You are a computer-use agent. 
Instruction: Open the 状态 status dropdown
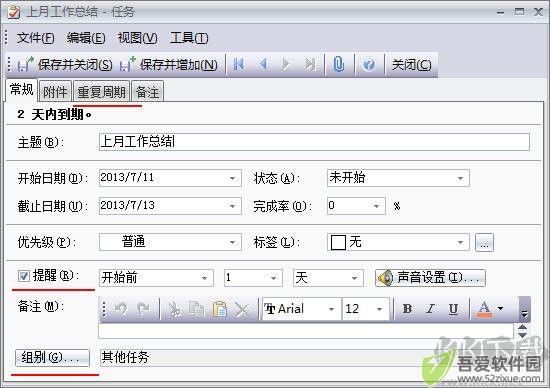pos(460,178)
